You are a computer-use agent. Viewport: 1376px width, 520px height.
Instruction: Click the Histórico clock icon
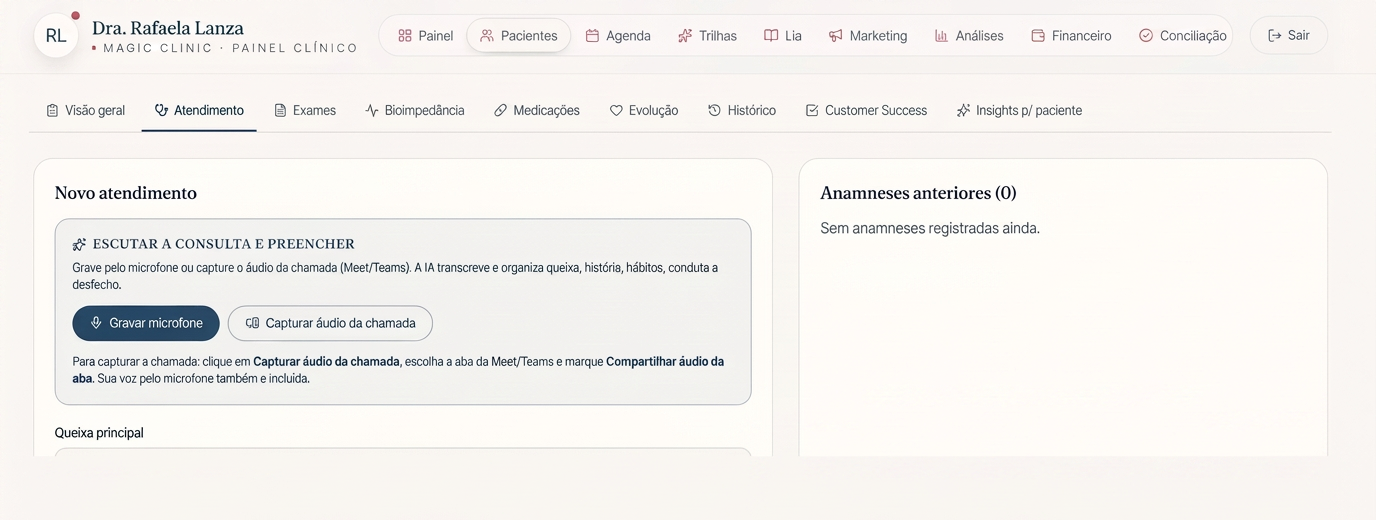coord(714,111)
